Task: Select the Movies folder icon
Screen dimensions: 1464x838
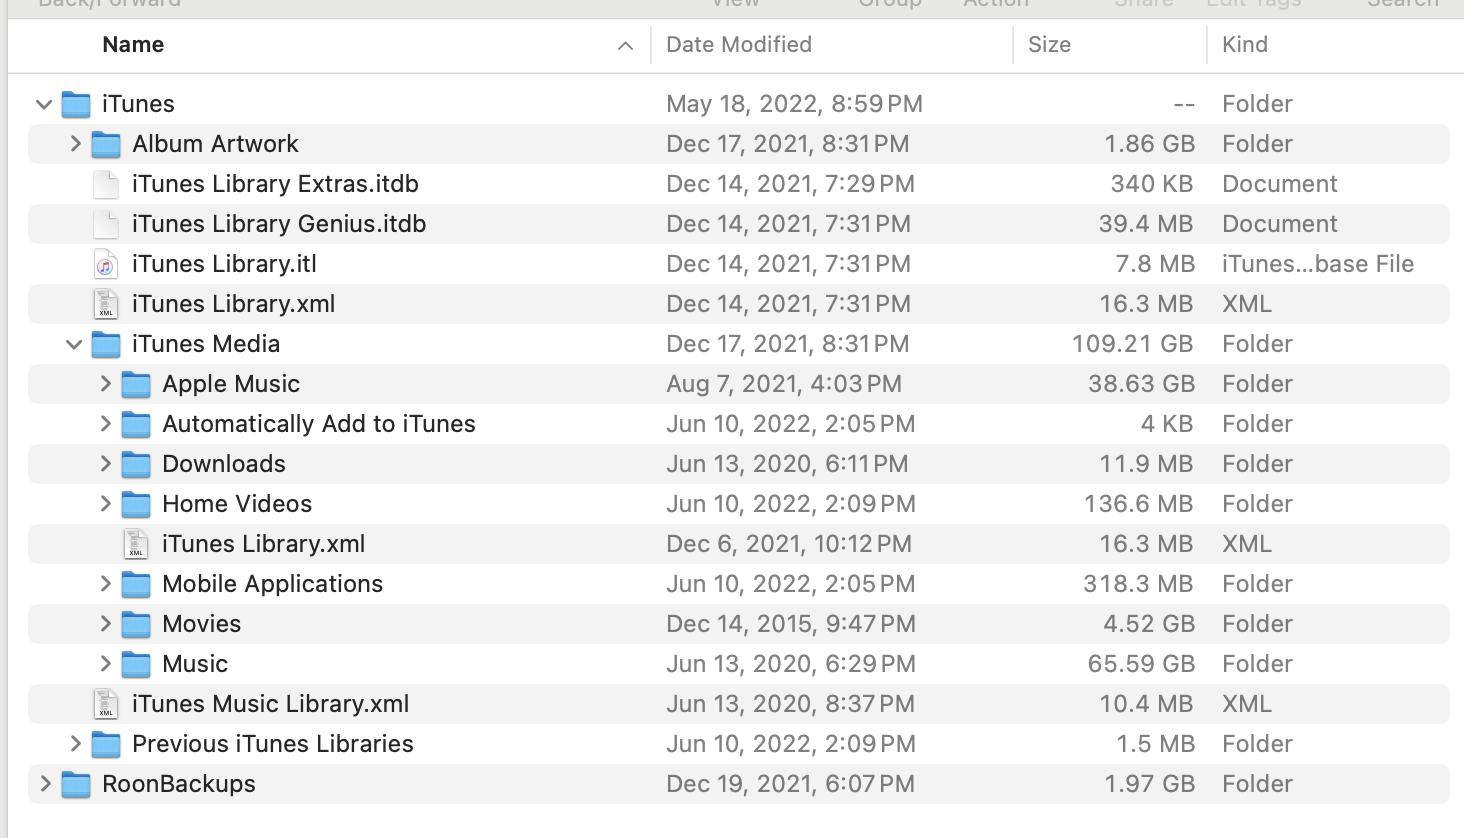Action: click(136, 624)
